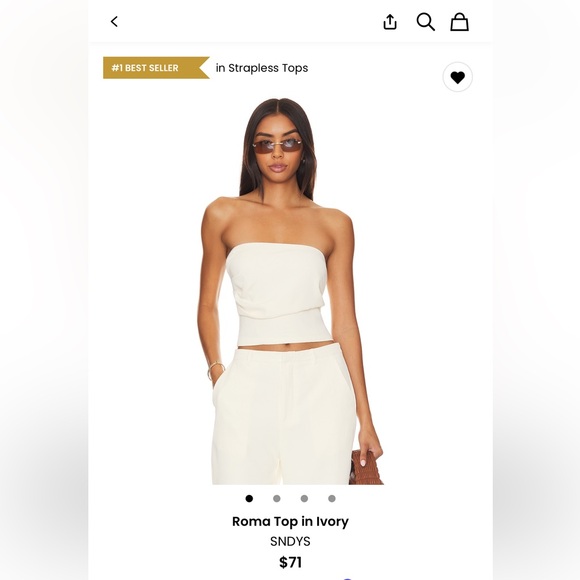Click the sunglasses in the product photo
Image resolution: width=580 pixels, height=580 pixels.
(x=277, y=146)
